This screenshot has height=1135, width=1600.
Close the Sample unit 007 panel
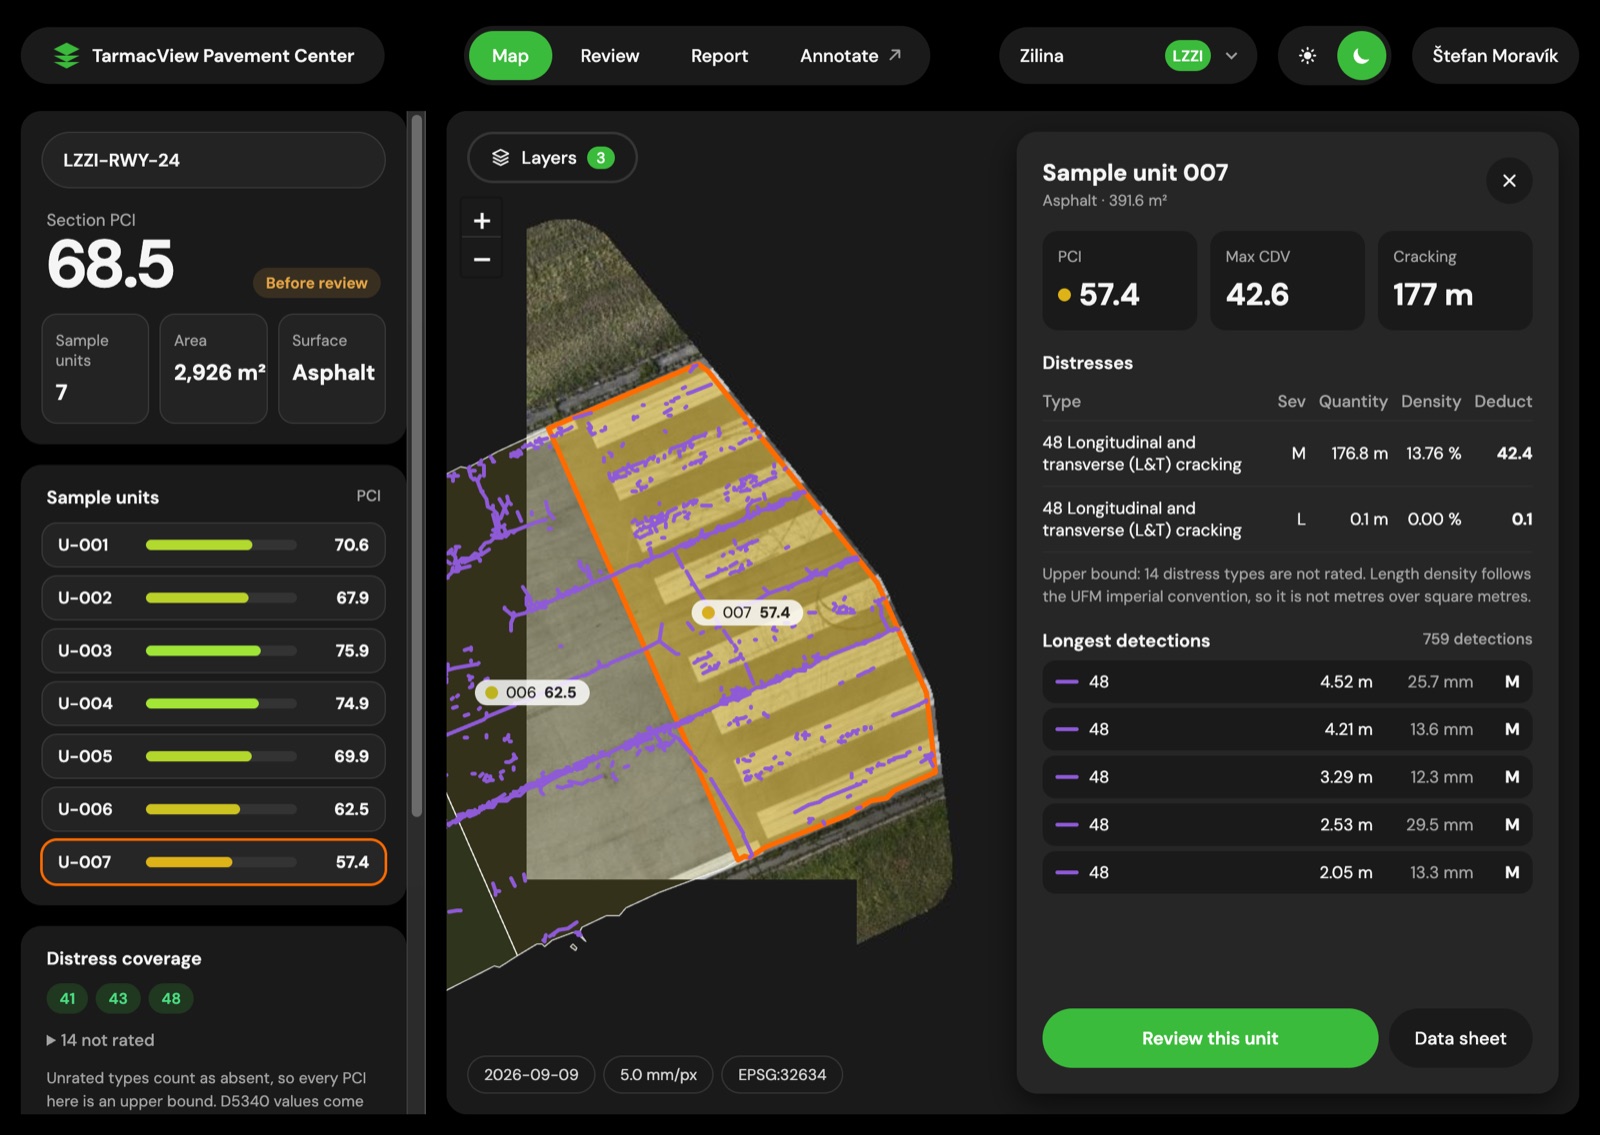1509,181
